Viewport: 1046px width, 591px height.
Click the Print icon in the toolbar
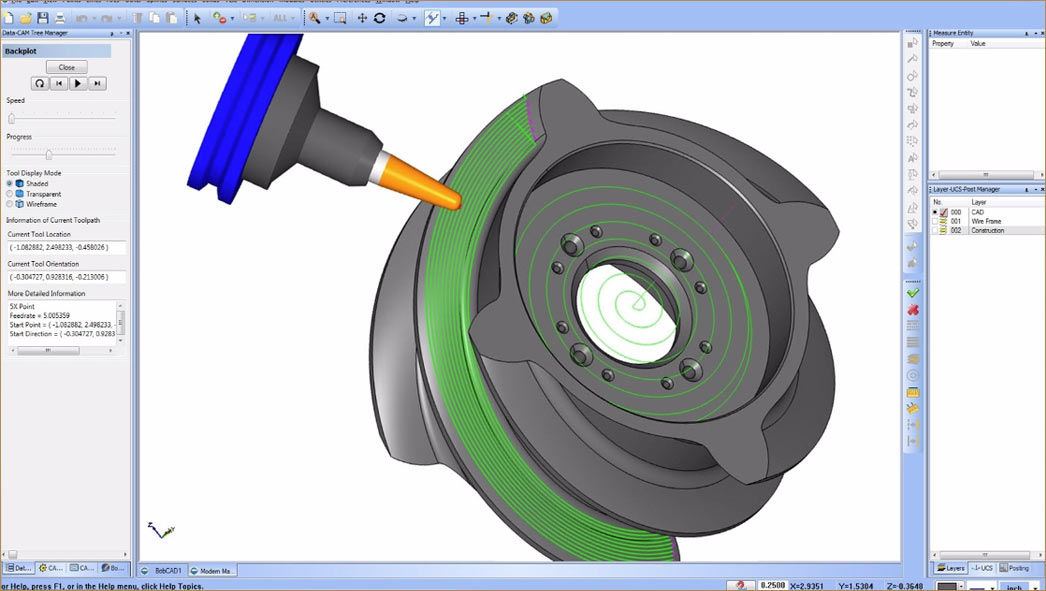59,18
